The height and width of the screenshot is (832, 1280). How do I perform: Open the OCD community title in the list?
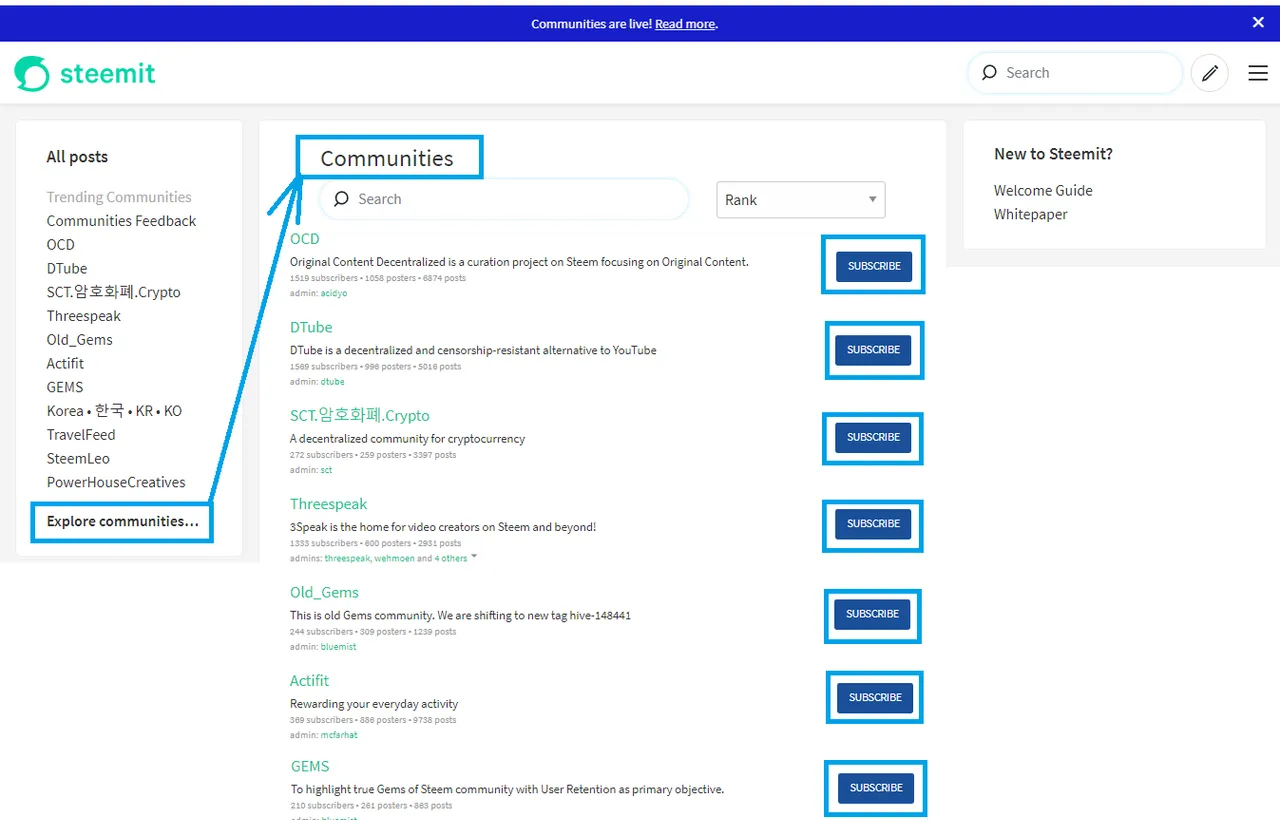pyautogui.click(x=305, y=239)
